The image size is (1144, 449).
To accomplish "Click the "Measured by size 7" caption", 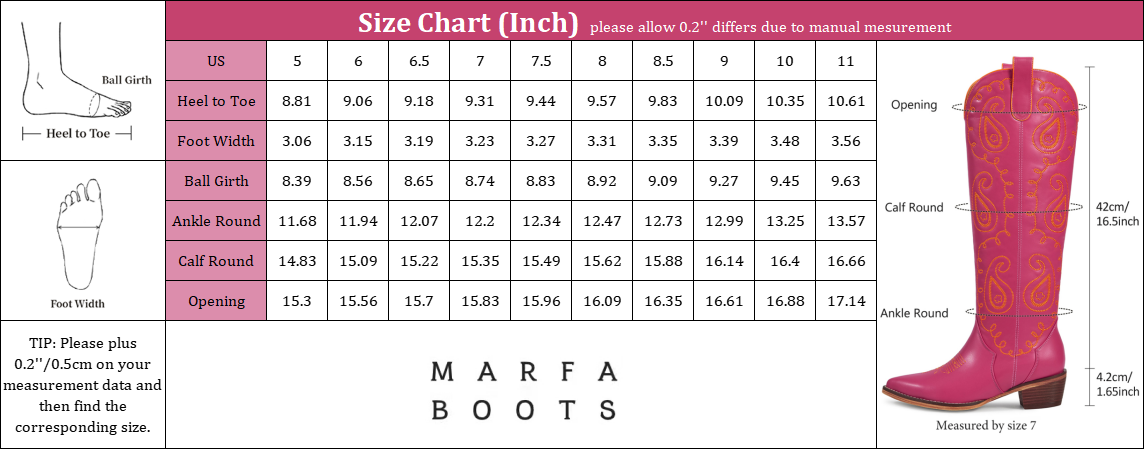I will [x=985, y=425].
